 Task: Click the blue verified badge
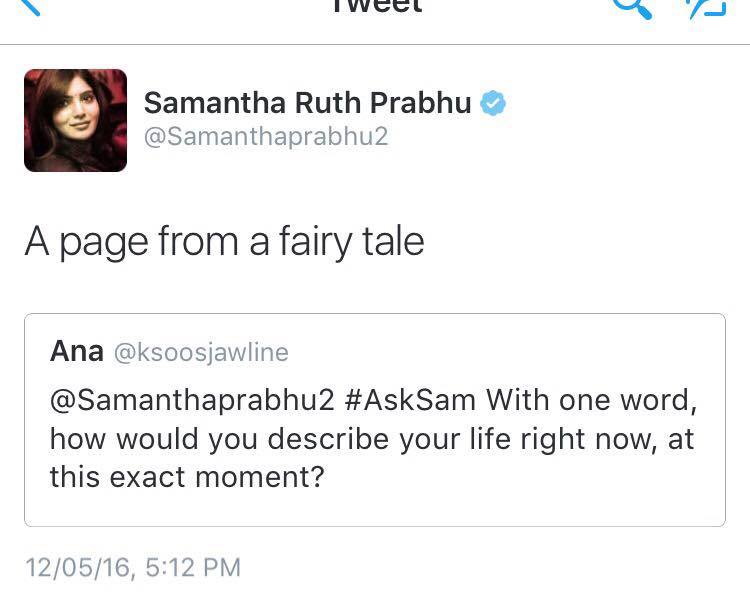pyautogui.click(x=493, y=103)
